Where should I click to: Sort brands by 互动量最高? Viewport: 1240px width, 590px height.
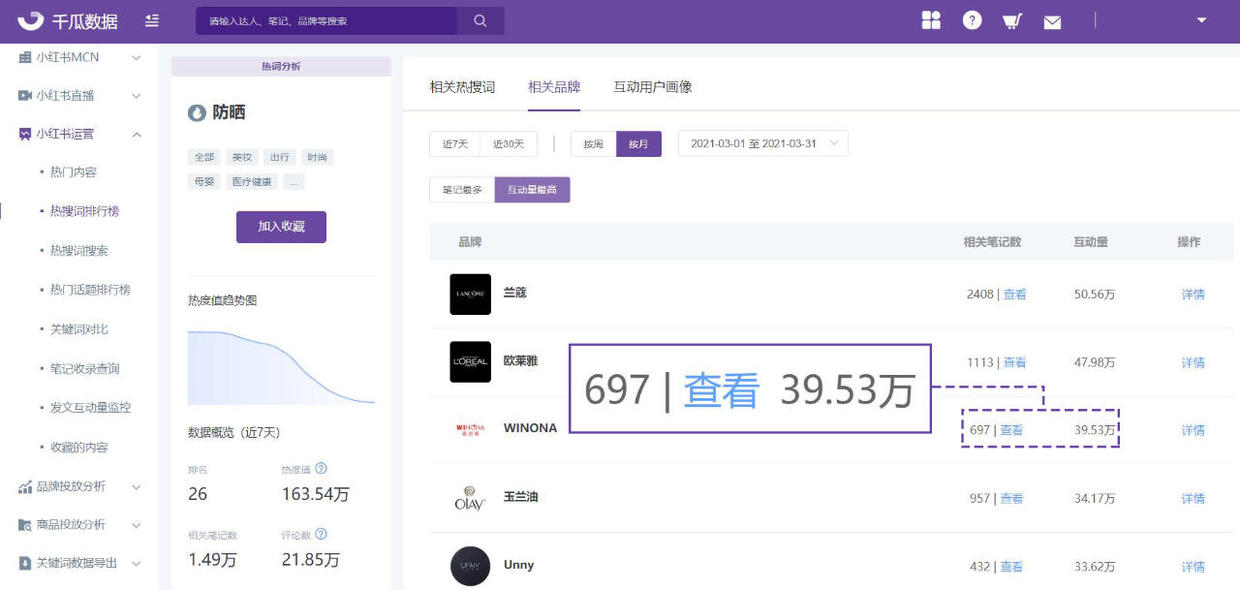pos(532,190)
